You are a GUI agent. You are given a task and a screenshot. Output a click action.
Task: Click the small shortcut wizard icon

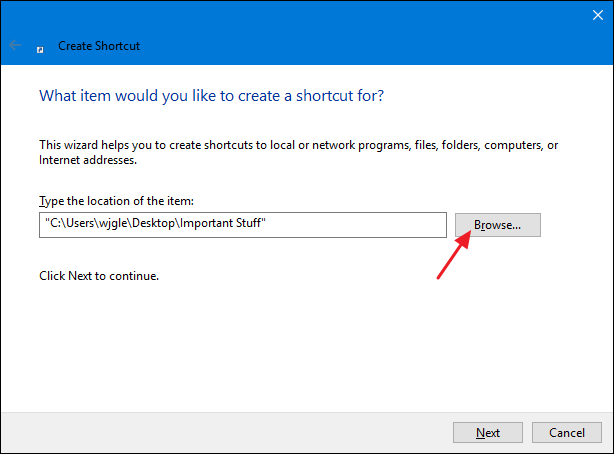[x=40, y=46]
